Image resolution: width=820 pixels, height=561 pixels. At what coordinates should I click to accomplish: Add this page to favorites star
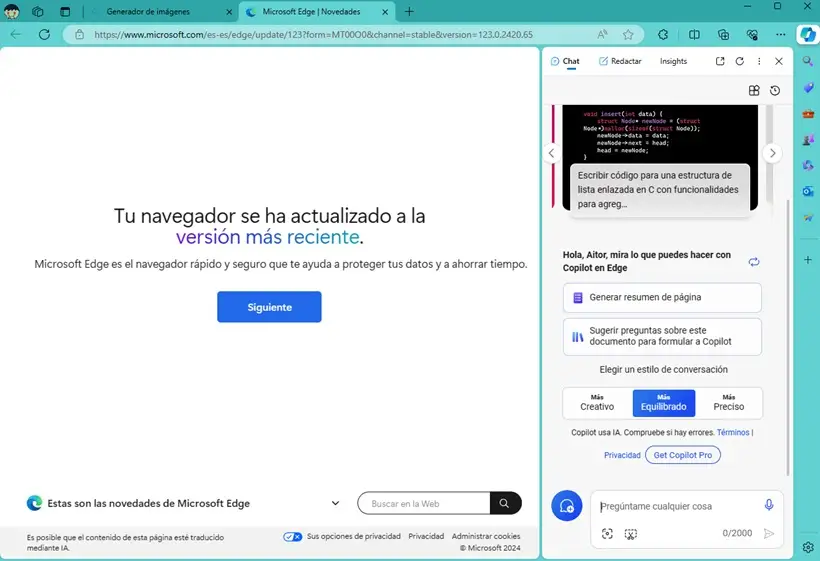[x=628, y=35]
